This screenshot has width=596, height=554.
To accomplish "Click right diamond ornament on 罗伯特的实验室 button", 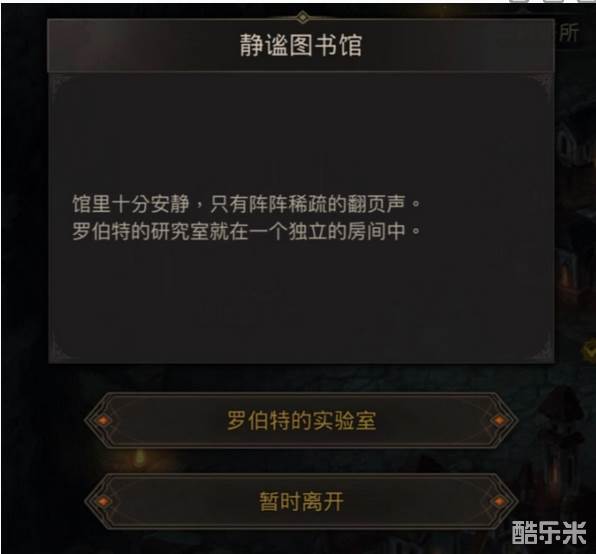I will 499,420.
